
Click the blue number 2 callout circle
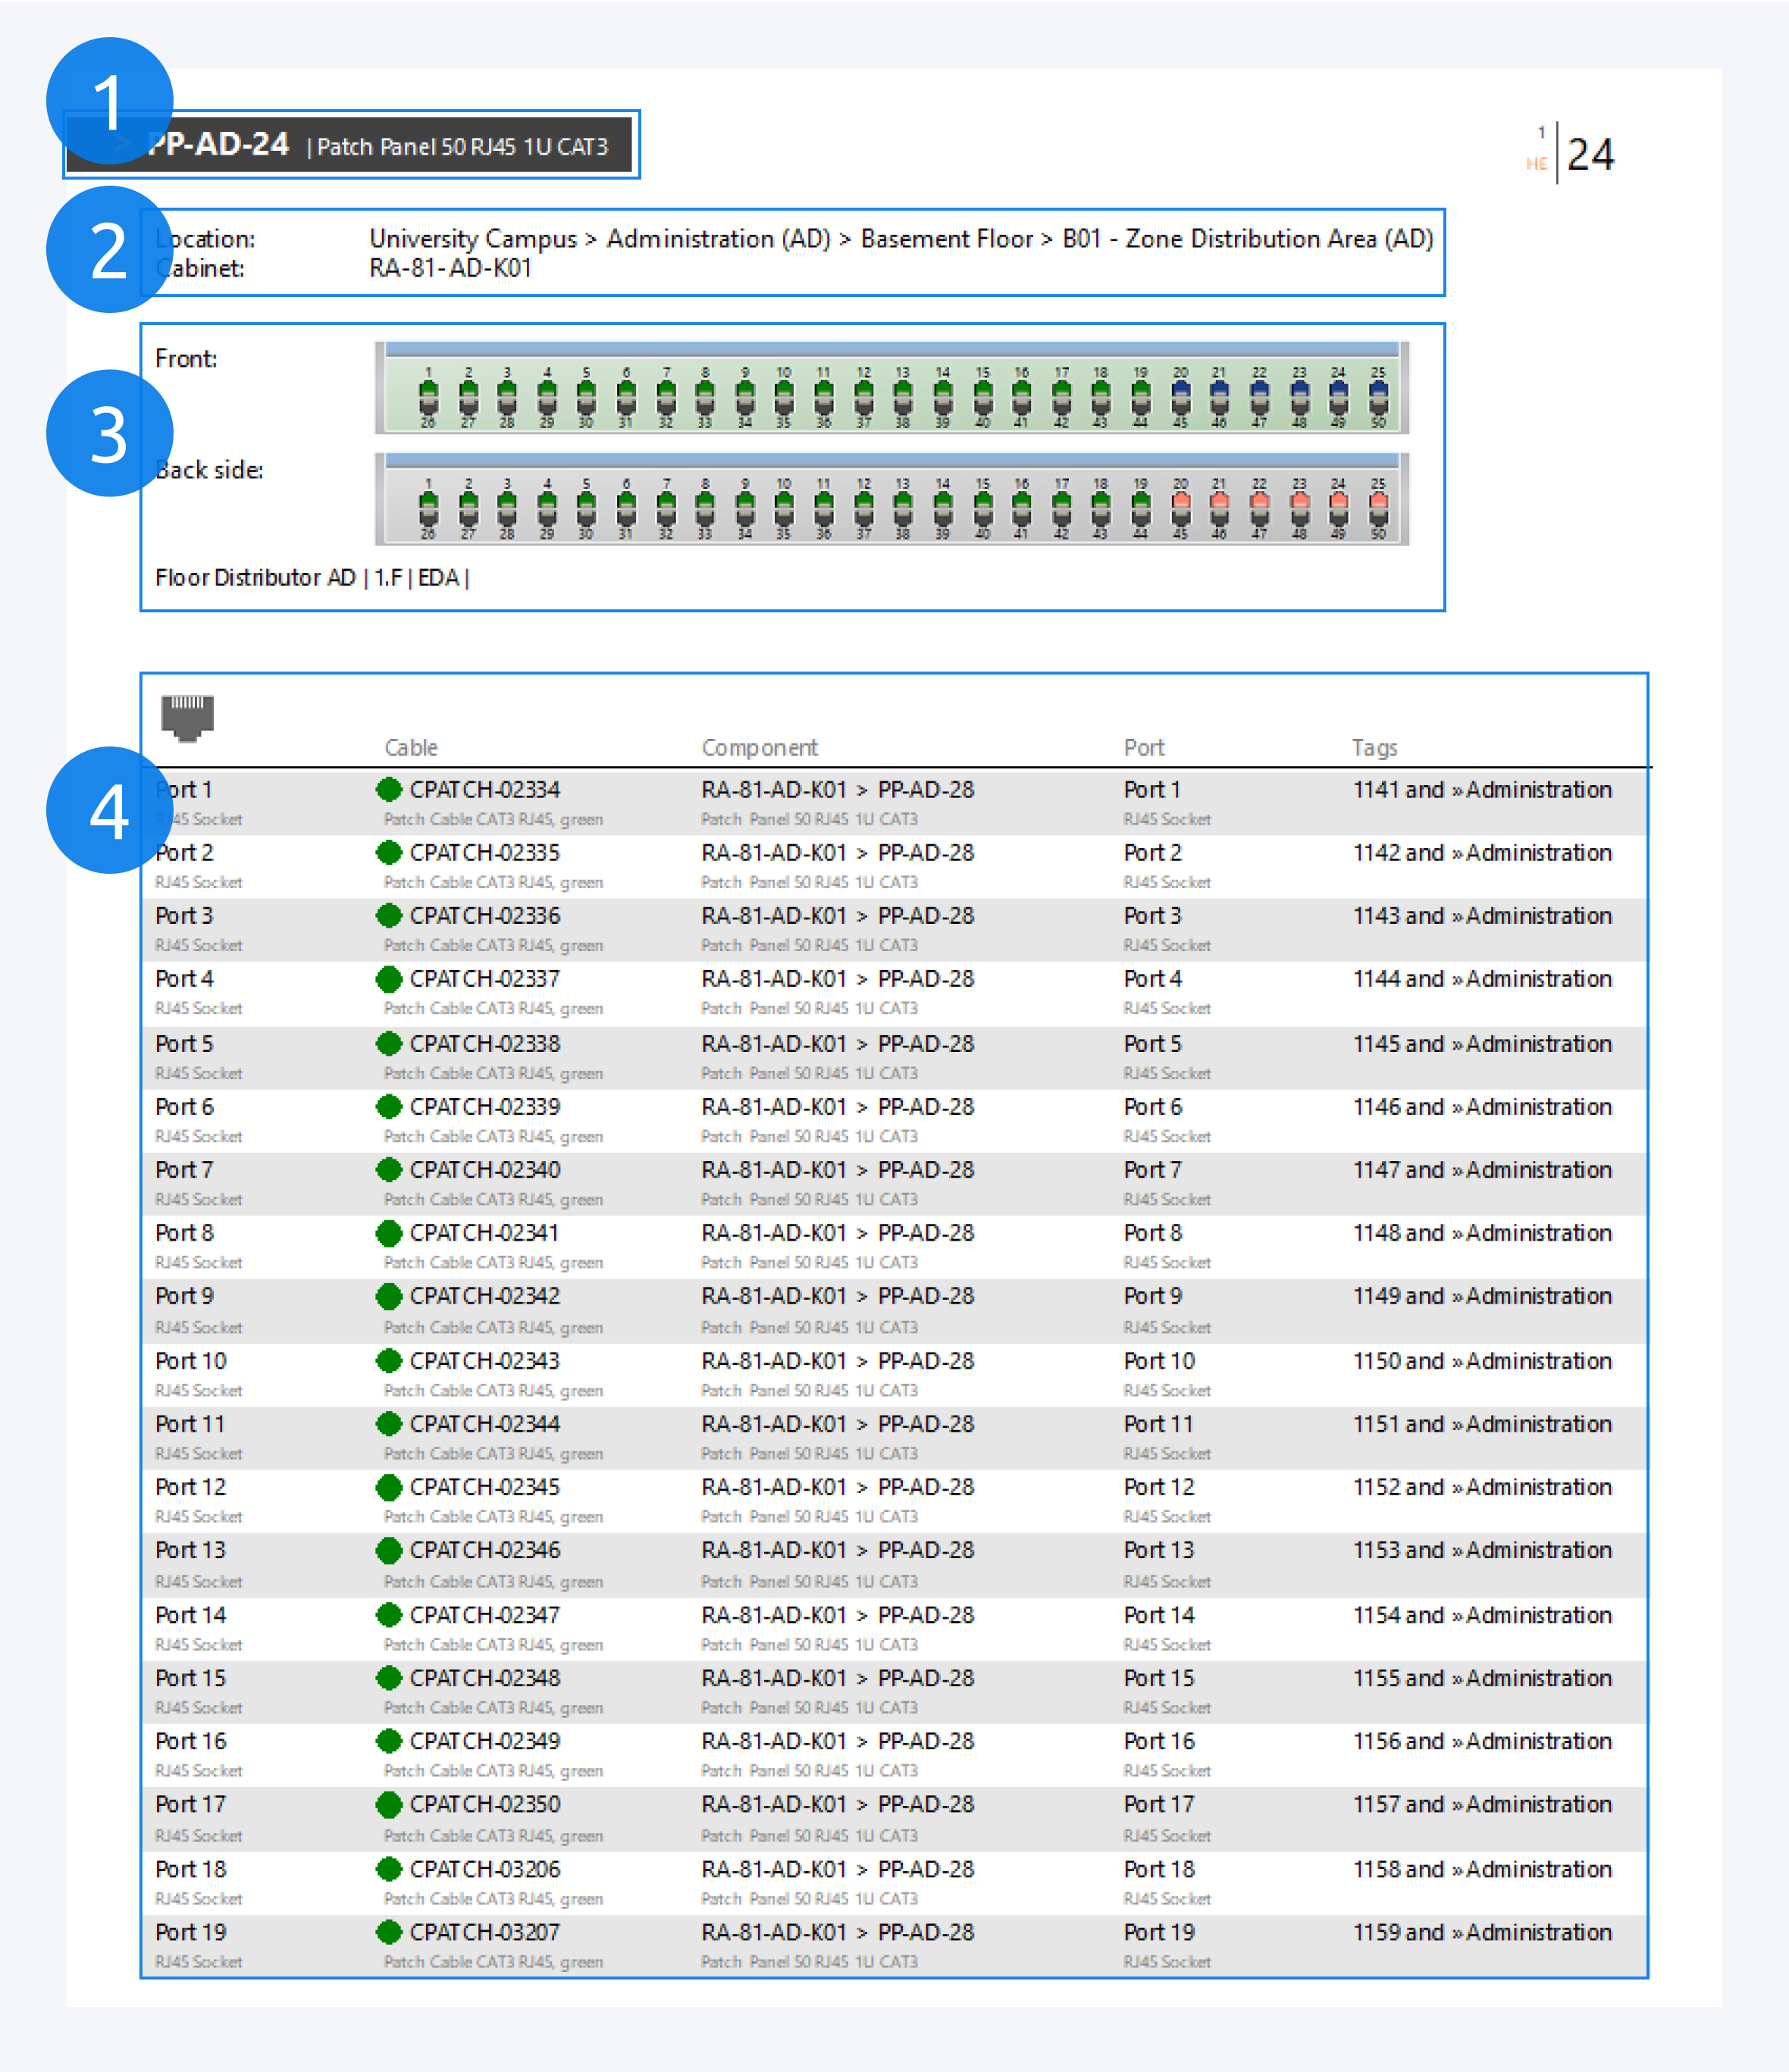click(109, 249)
